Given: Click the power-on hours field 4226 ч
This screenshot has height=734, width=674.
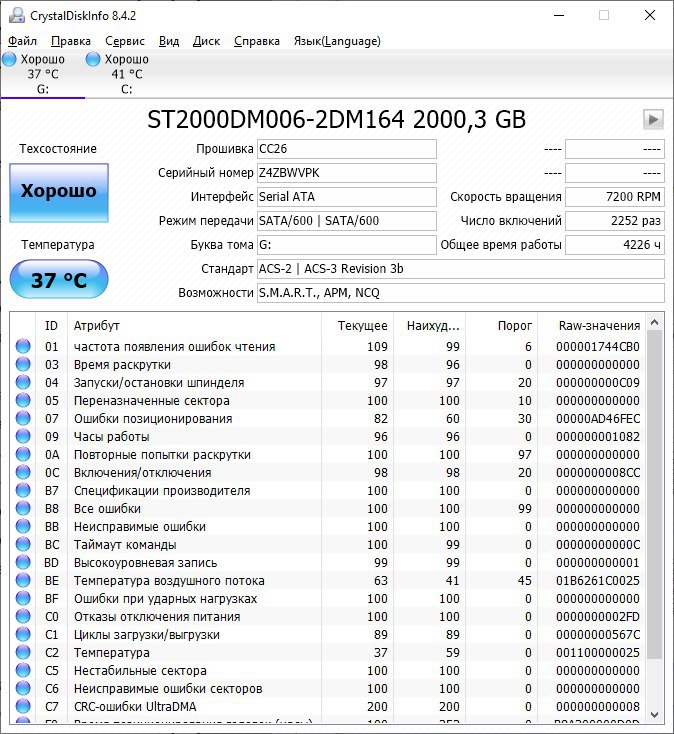Looking at the screenshot, I should point(615,245).
